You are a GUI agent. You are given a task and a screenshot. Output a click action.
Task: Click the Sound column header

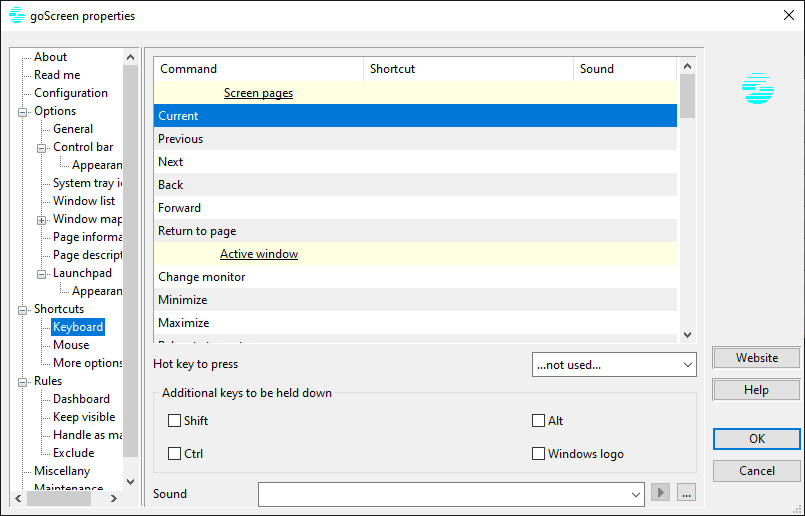coord(625,69)
